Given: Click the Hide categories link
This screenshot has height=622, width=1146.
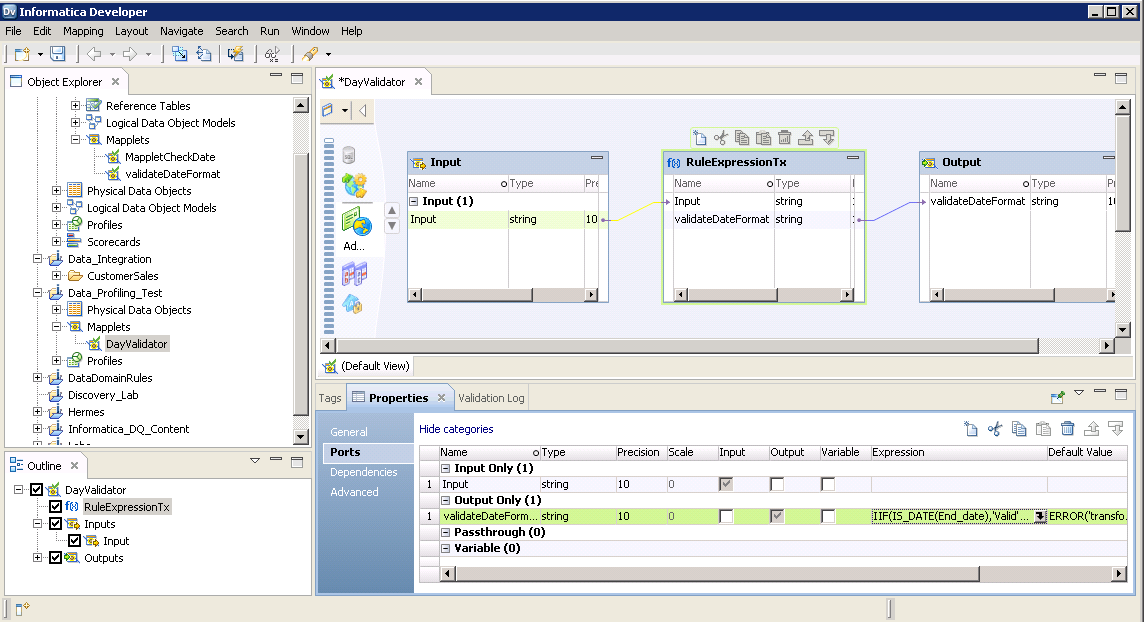Looking at the screenshot, I should [456, 429].
